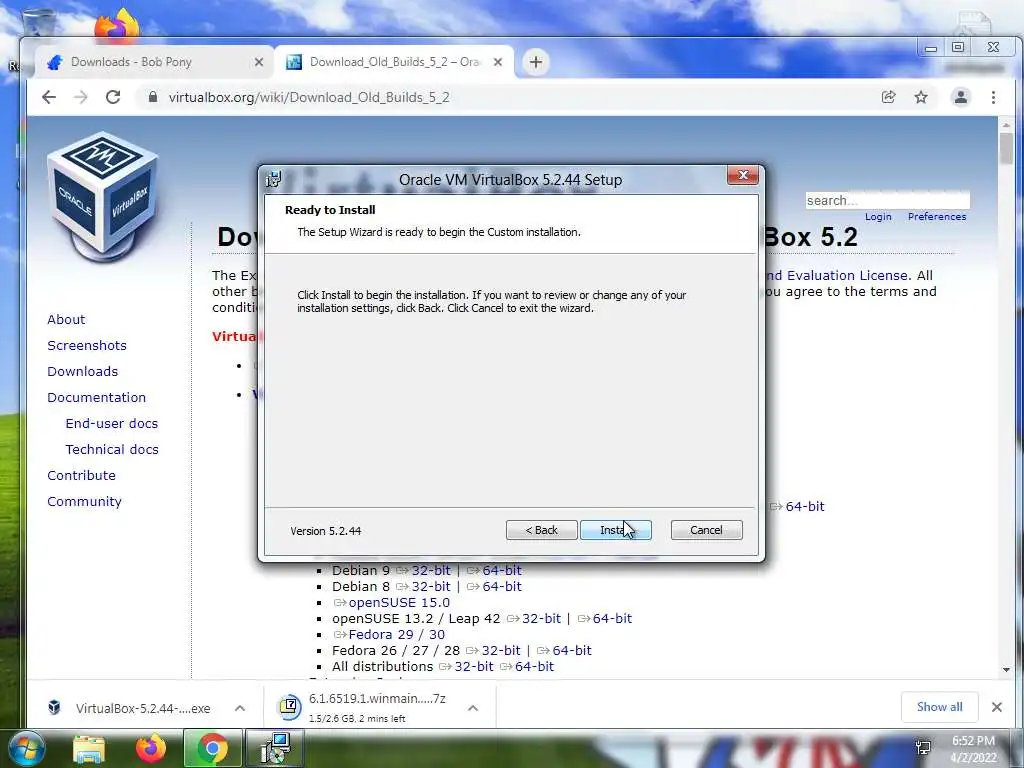Download openSUSE 13.2 32-bit build

(541, 618)
